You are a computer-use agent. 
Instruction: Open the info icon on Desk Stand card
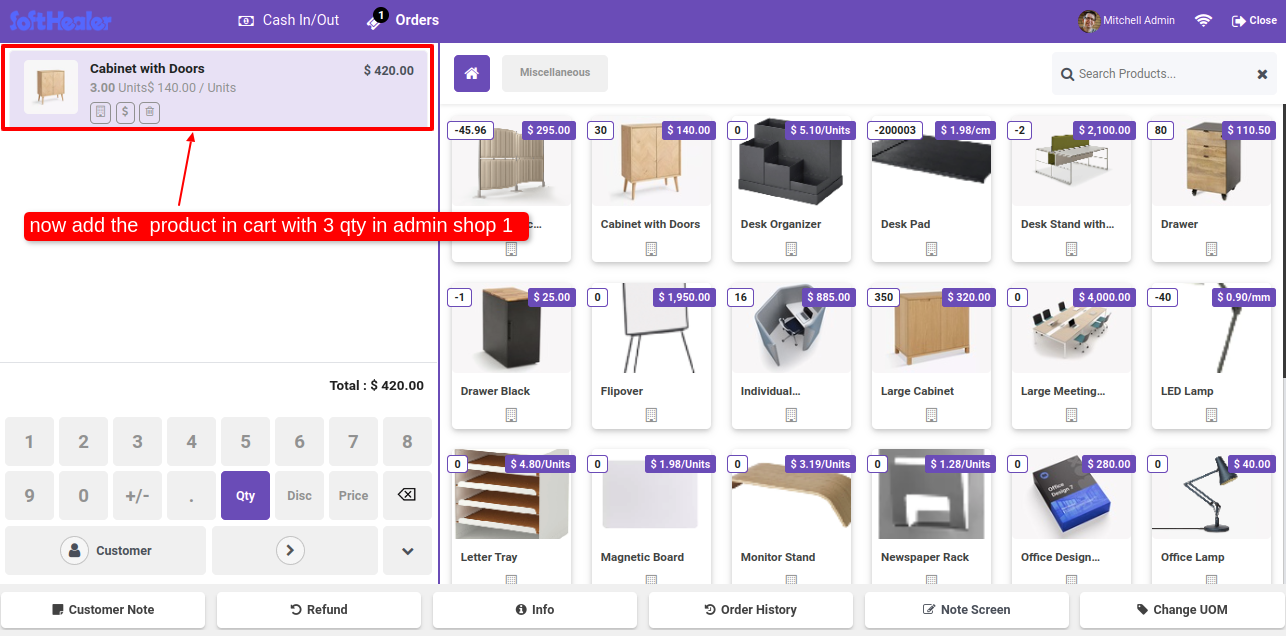(x=1071, y=248)
